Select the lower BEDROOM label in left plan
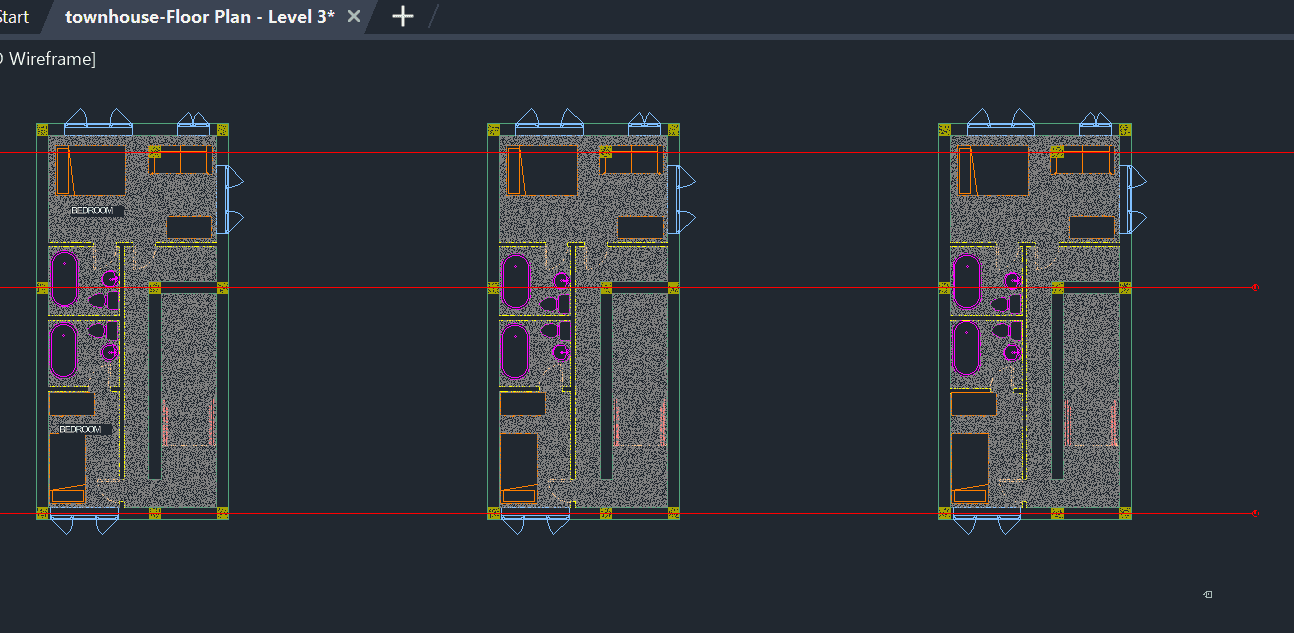 (81, 429)
